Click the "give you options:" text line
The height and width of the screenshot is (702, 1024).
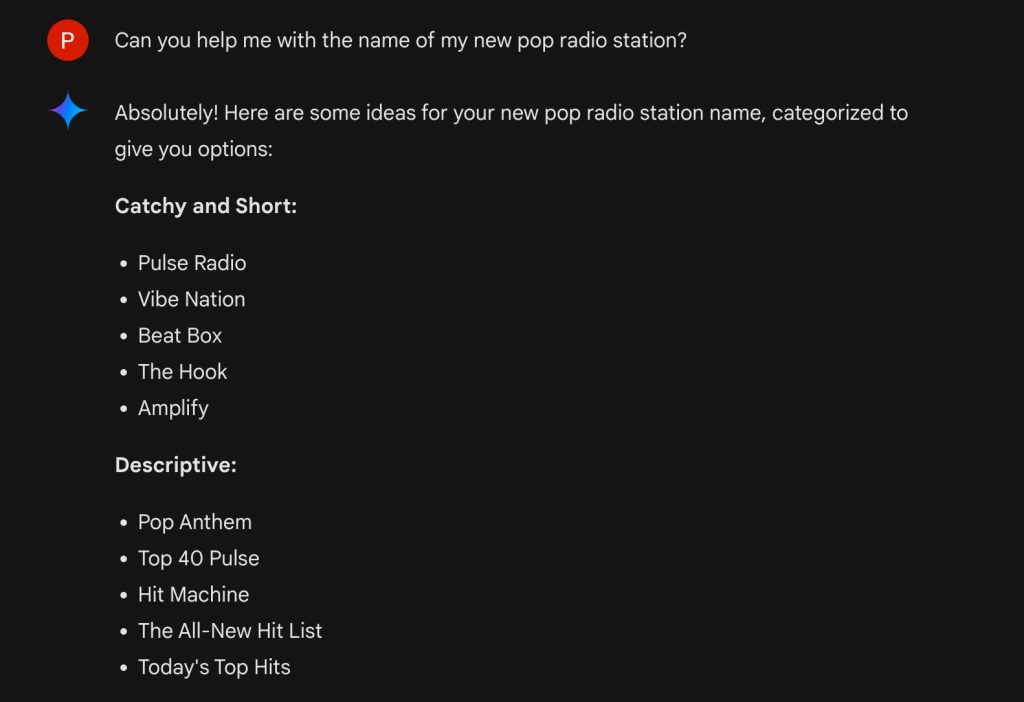click(193, 150)
